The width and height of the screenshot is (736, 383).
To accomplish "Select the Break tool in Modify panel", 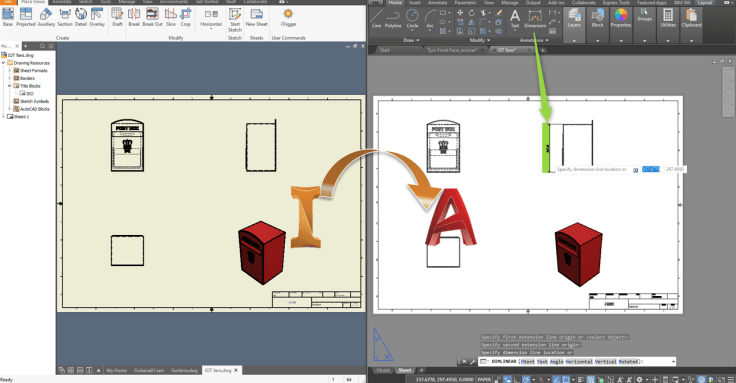I will pos(134,17).
